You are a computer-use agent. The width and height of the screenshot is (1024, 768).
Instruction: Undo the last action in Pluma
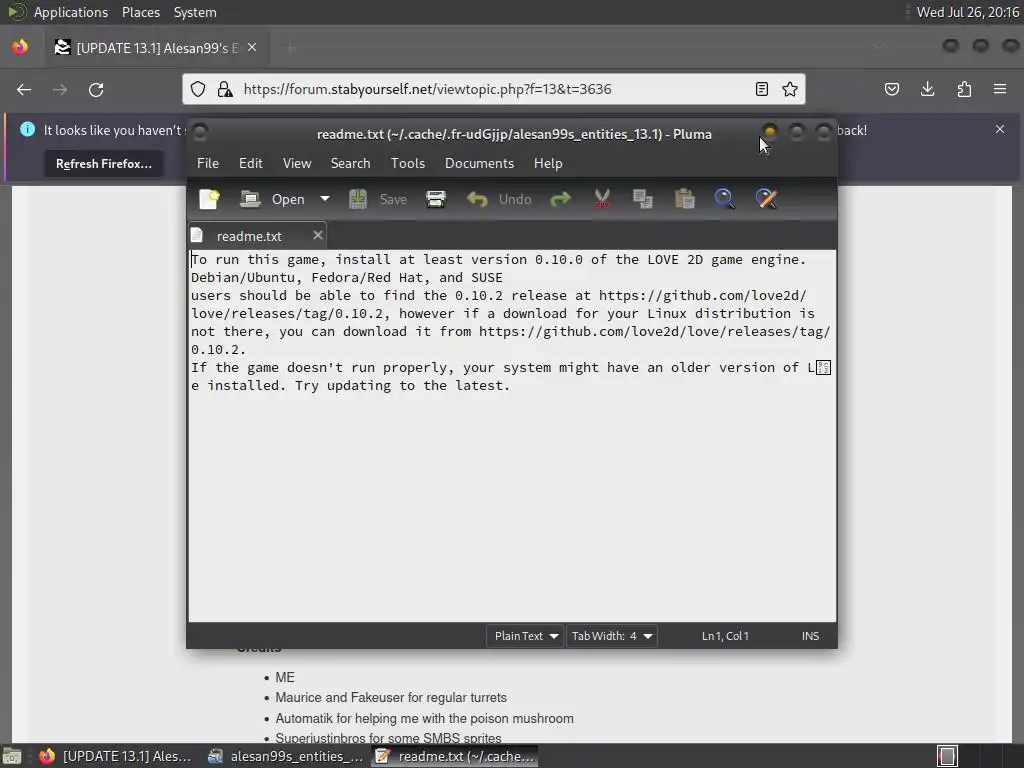tap(499, 199)
